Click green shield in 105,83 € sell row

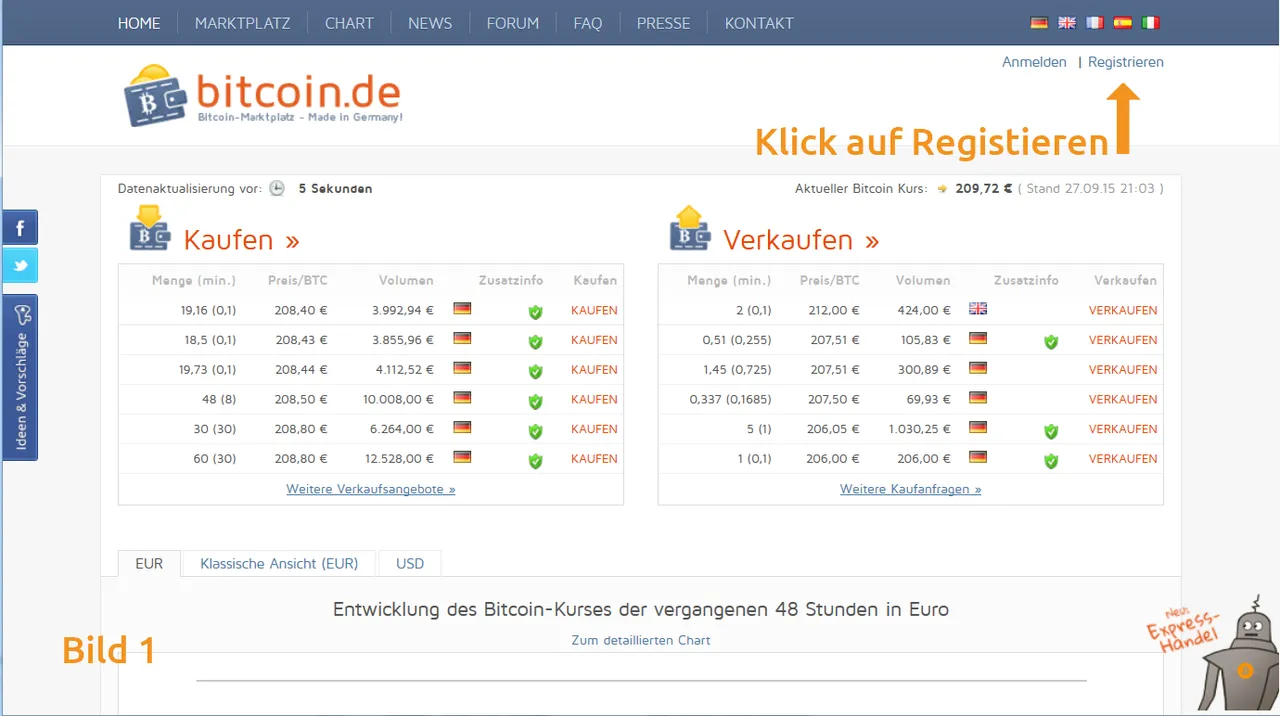[1050, 342]
